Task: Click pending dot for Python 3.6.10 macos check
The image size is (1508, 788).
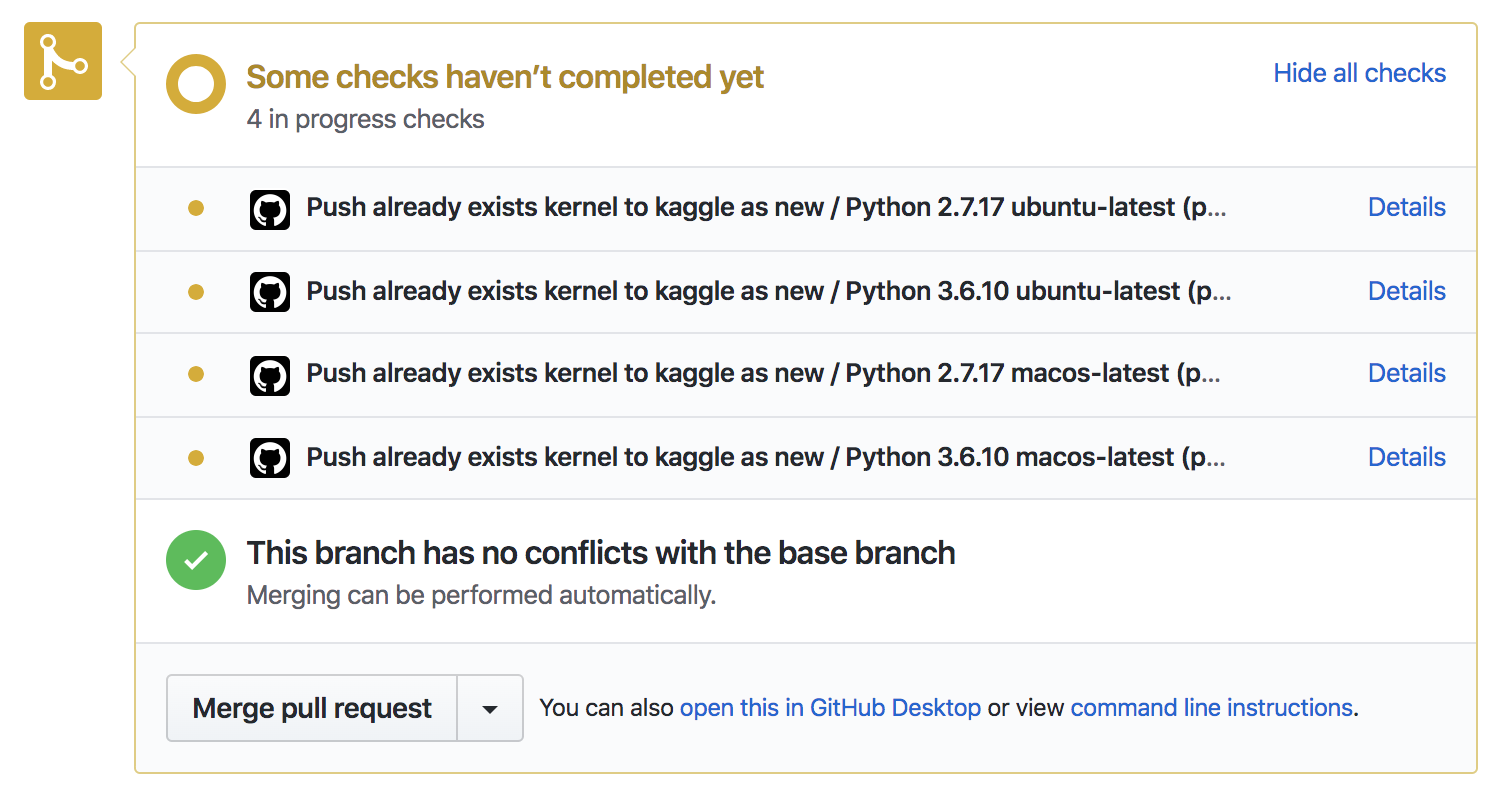Action: (x=196, y=458)
